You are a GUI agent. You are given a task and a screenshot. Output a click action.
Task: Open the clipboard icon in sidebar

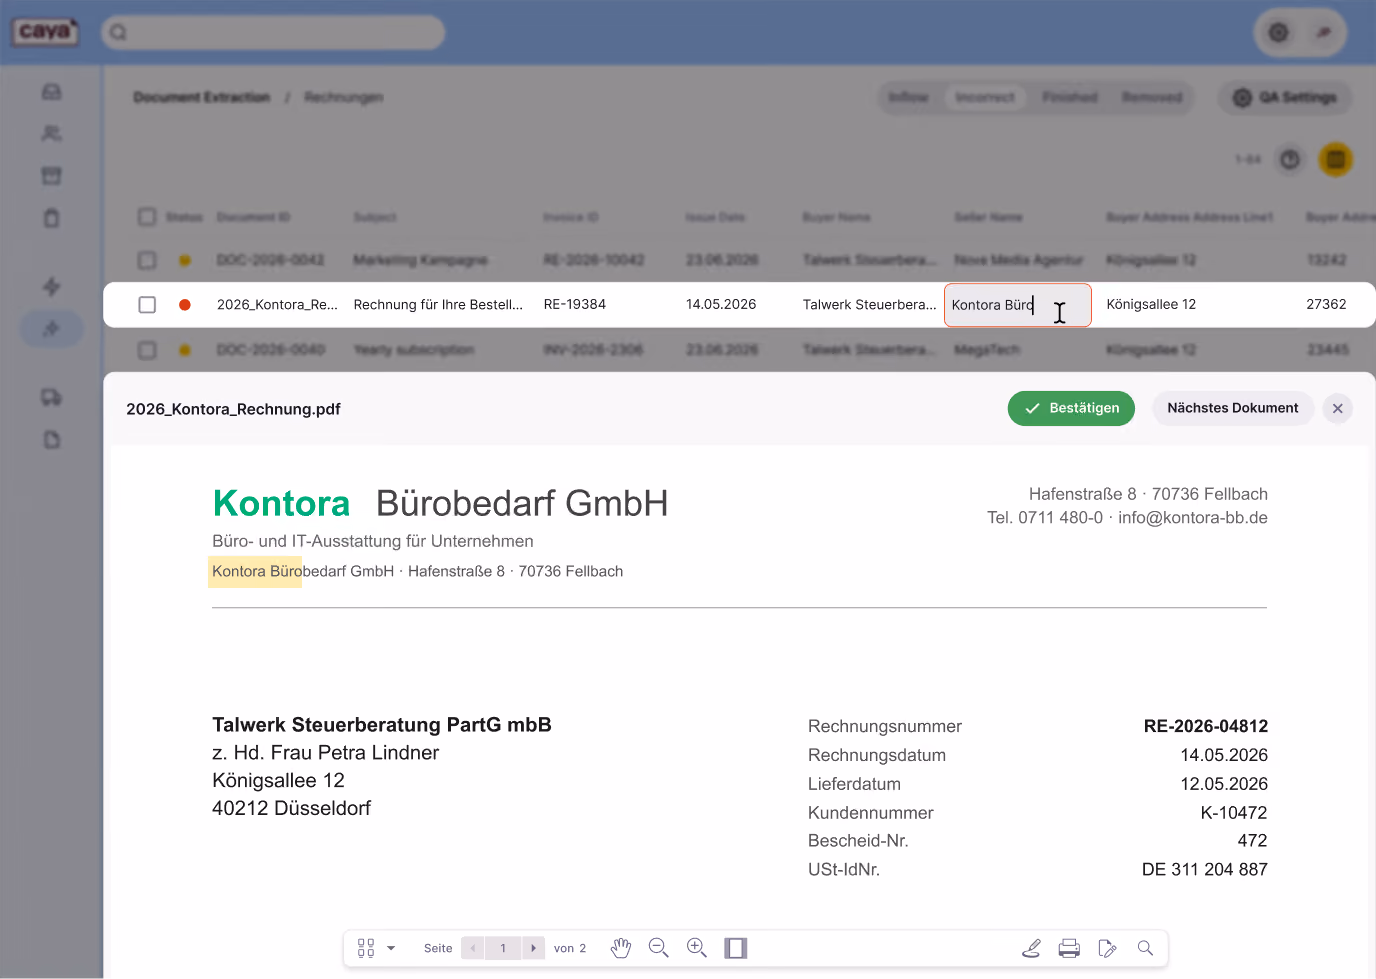pyautogui.click(x=52, y=218)
